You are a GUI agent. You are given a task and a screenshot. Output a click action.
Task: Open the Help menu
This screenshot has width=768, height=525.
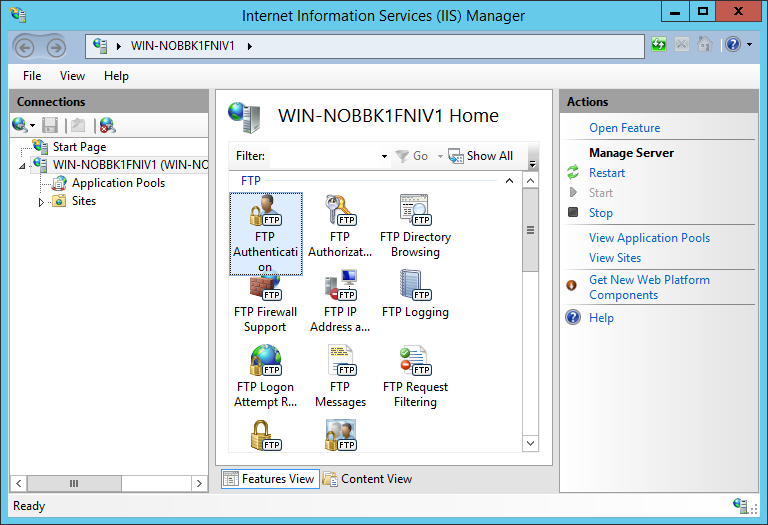[x=116, y=76]
